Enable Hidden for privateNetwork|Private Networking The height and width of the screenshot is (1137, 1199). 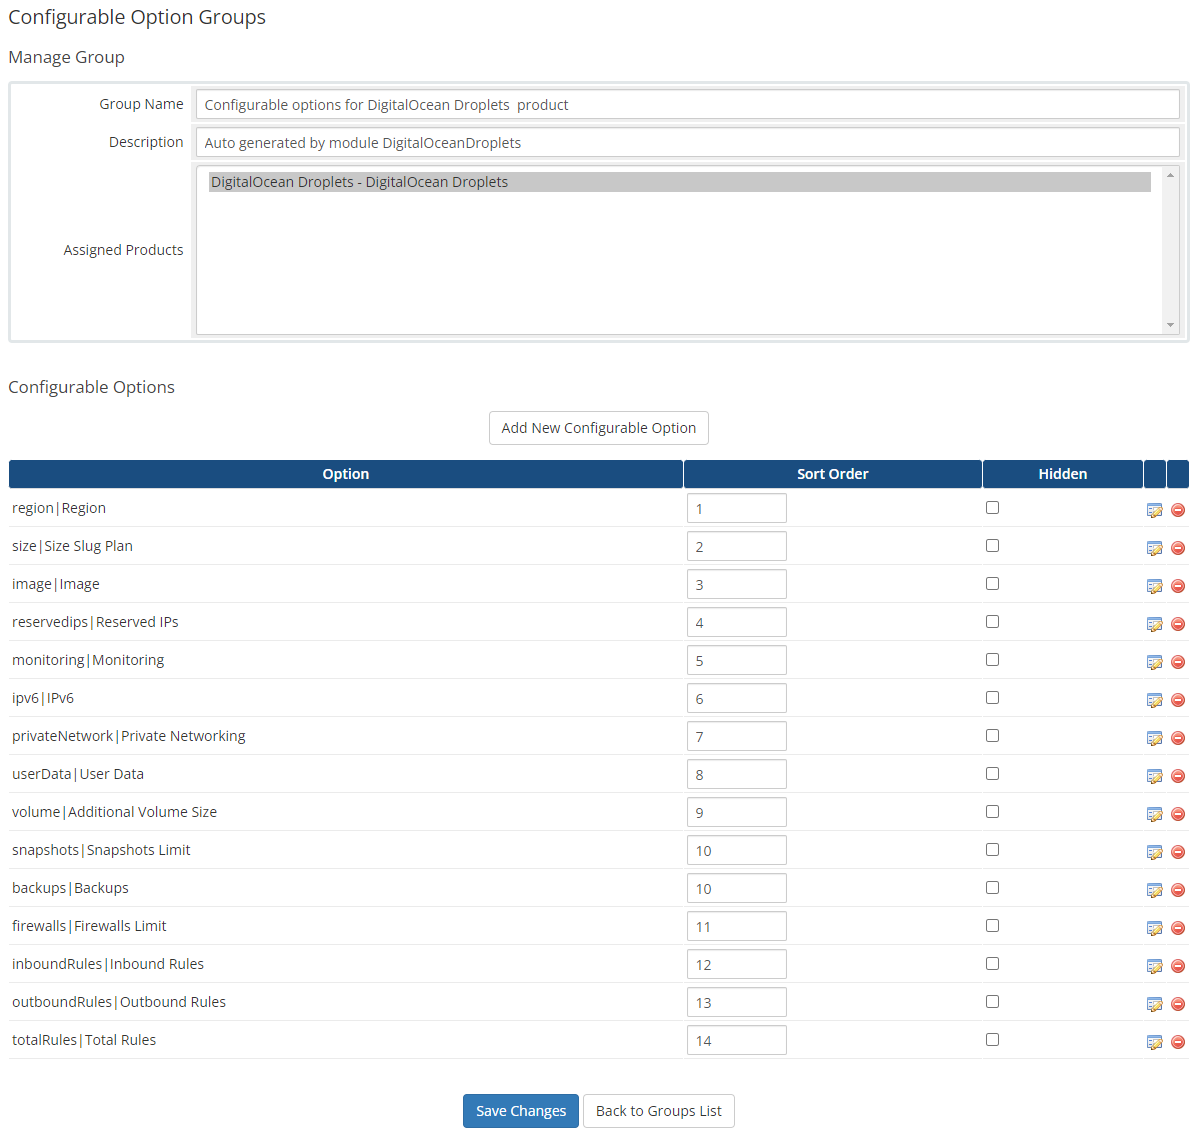[x=992, y=735]
